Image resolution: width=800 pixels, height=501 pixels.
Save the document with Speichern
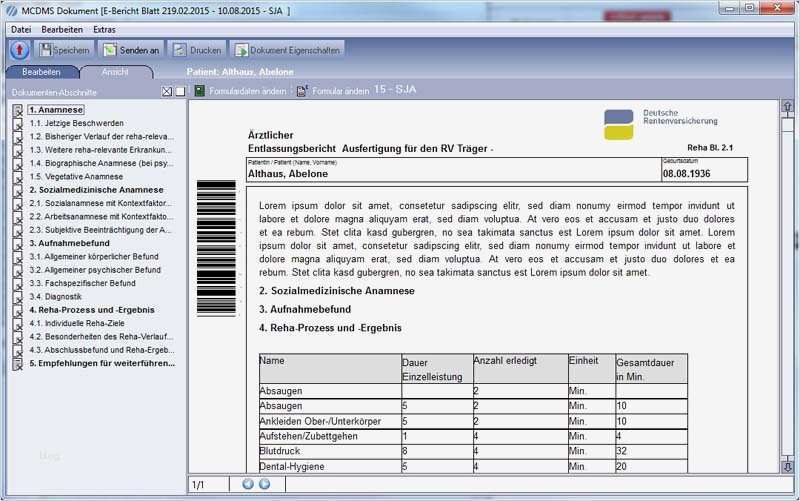tap(64, 49)
